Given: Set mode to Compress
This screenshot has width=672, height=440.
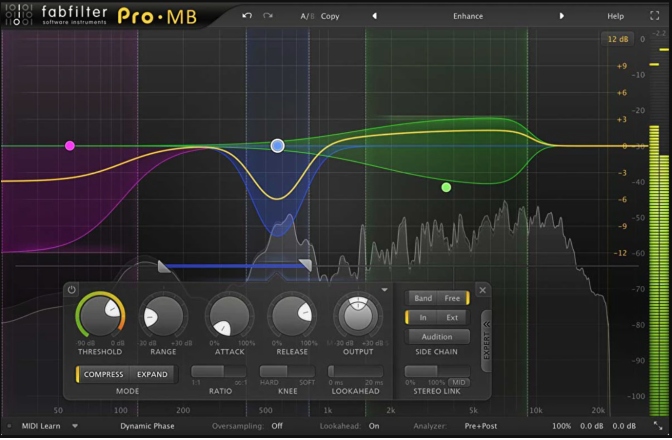Looking at the screenshot, I should [x=103, y=374].
